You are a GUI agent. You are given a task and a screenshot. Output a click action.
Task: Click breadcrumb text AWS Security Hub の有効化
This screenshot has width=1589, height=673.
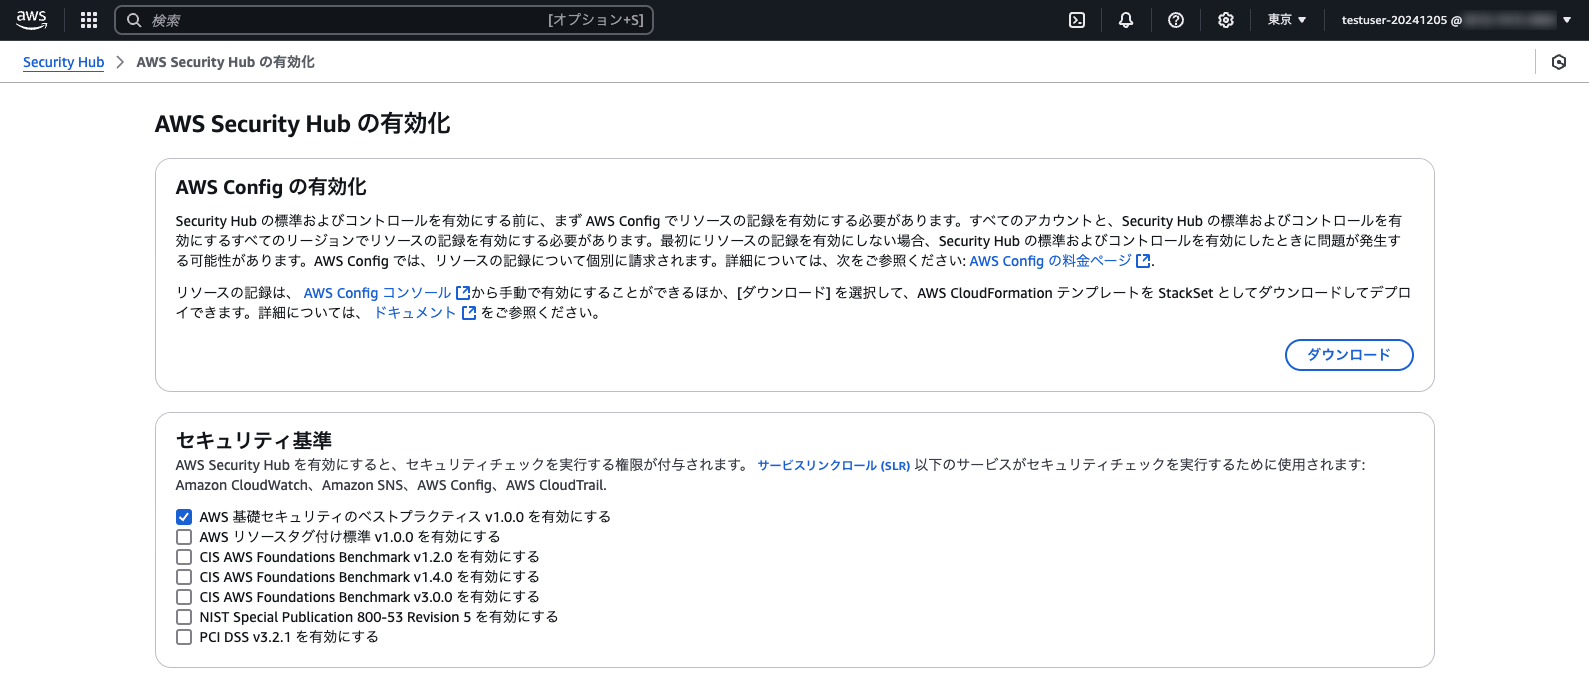[x=226, y=62]
